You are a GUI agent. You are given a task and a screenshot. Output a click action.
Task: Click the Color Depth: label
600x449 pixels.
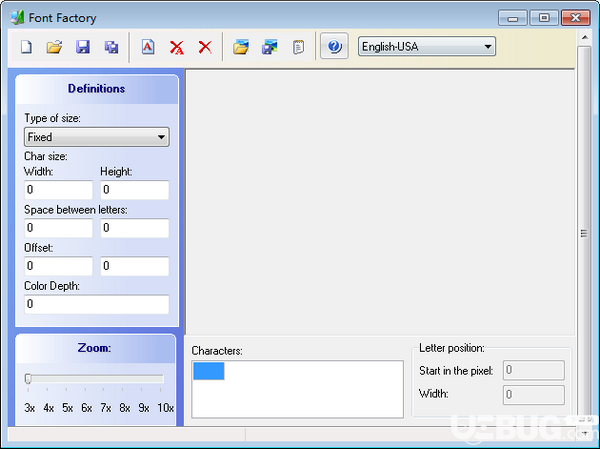point(52,286)
